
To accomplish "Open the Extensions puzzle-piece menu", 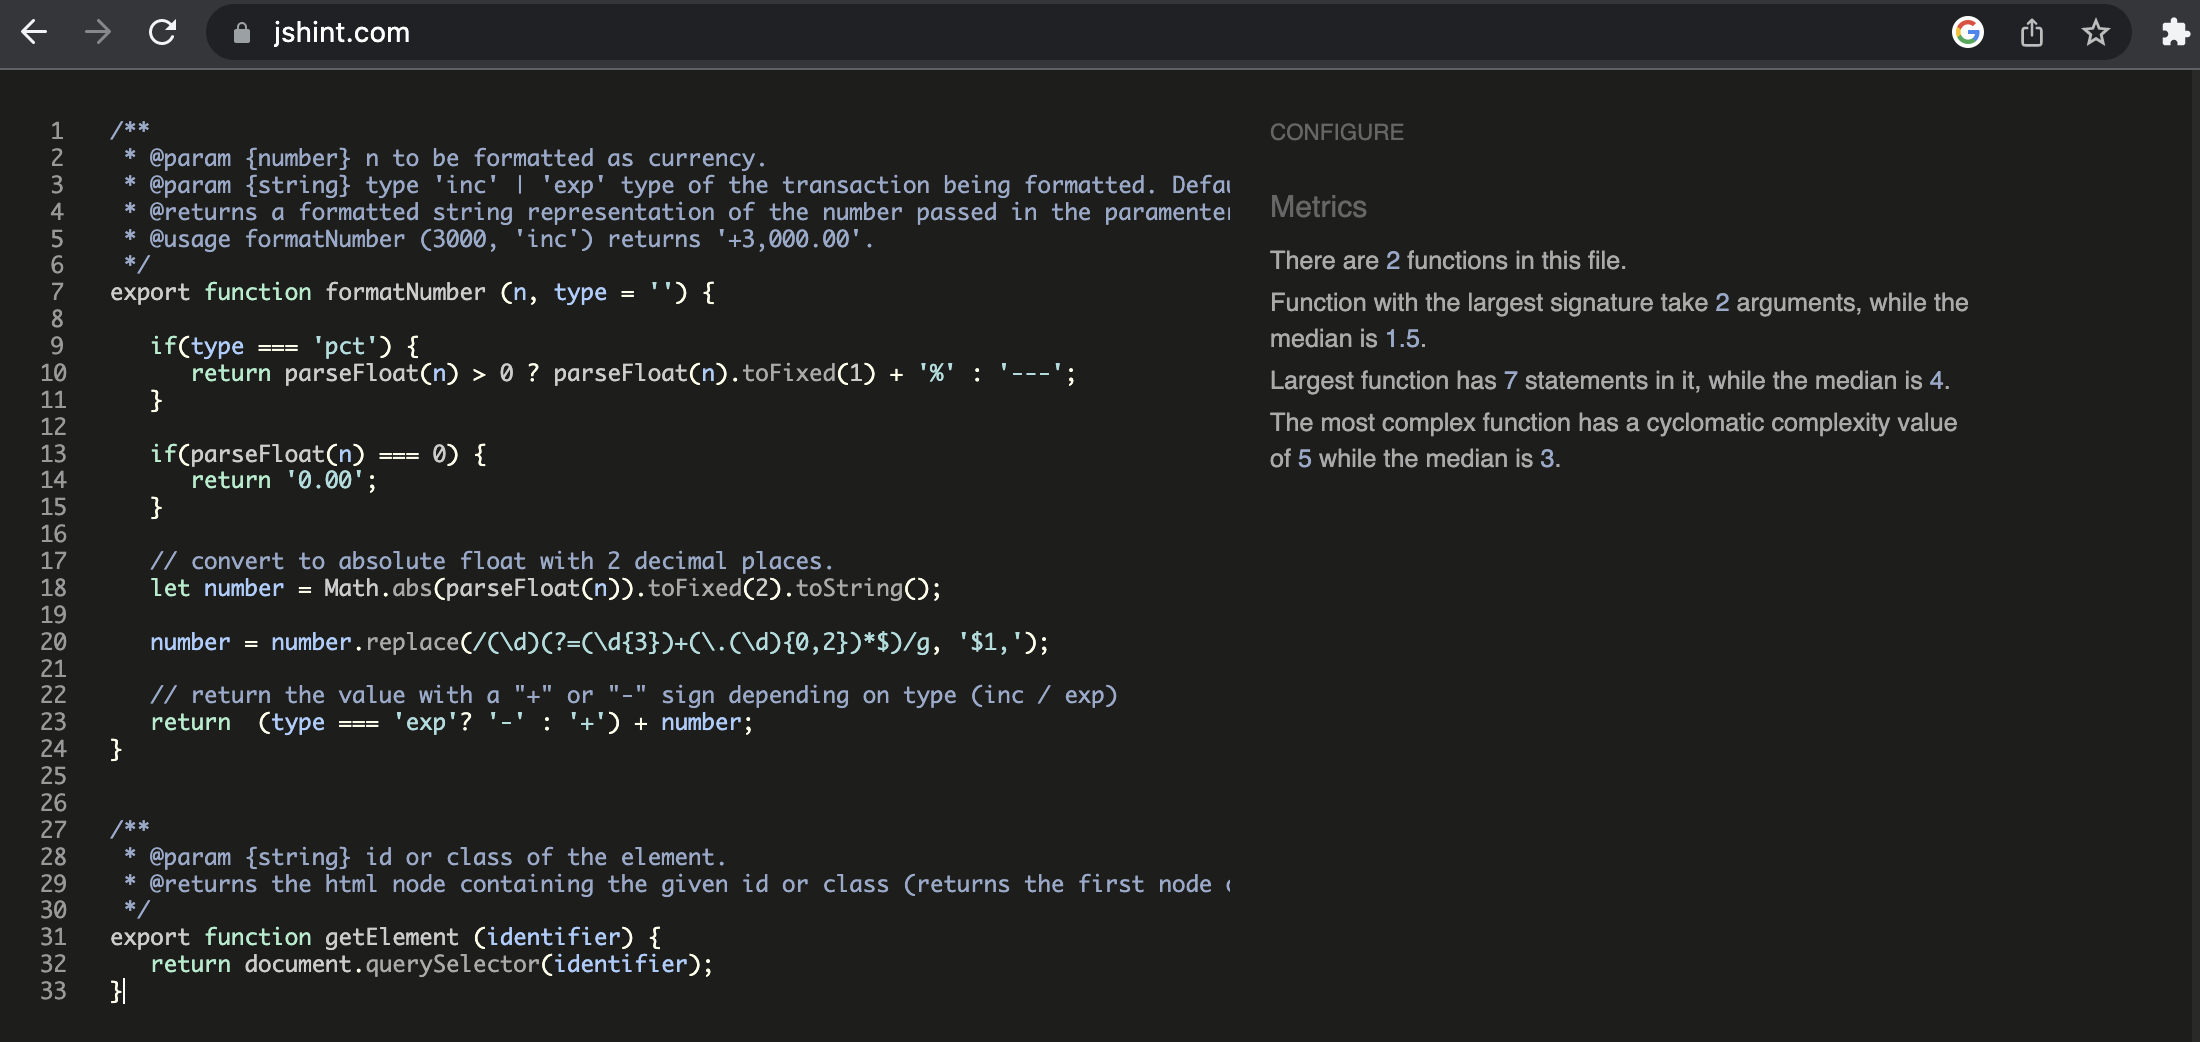I will 2174,33.
